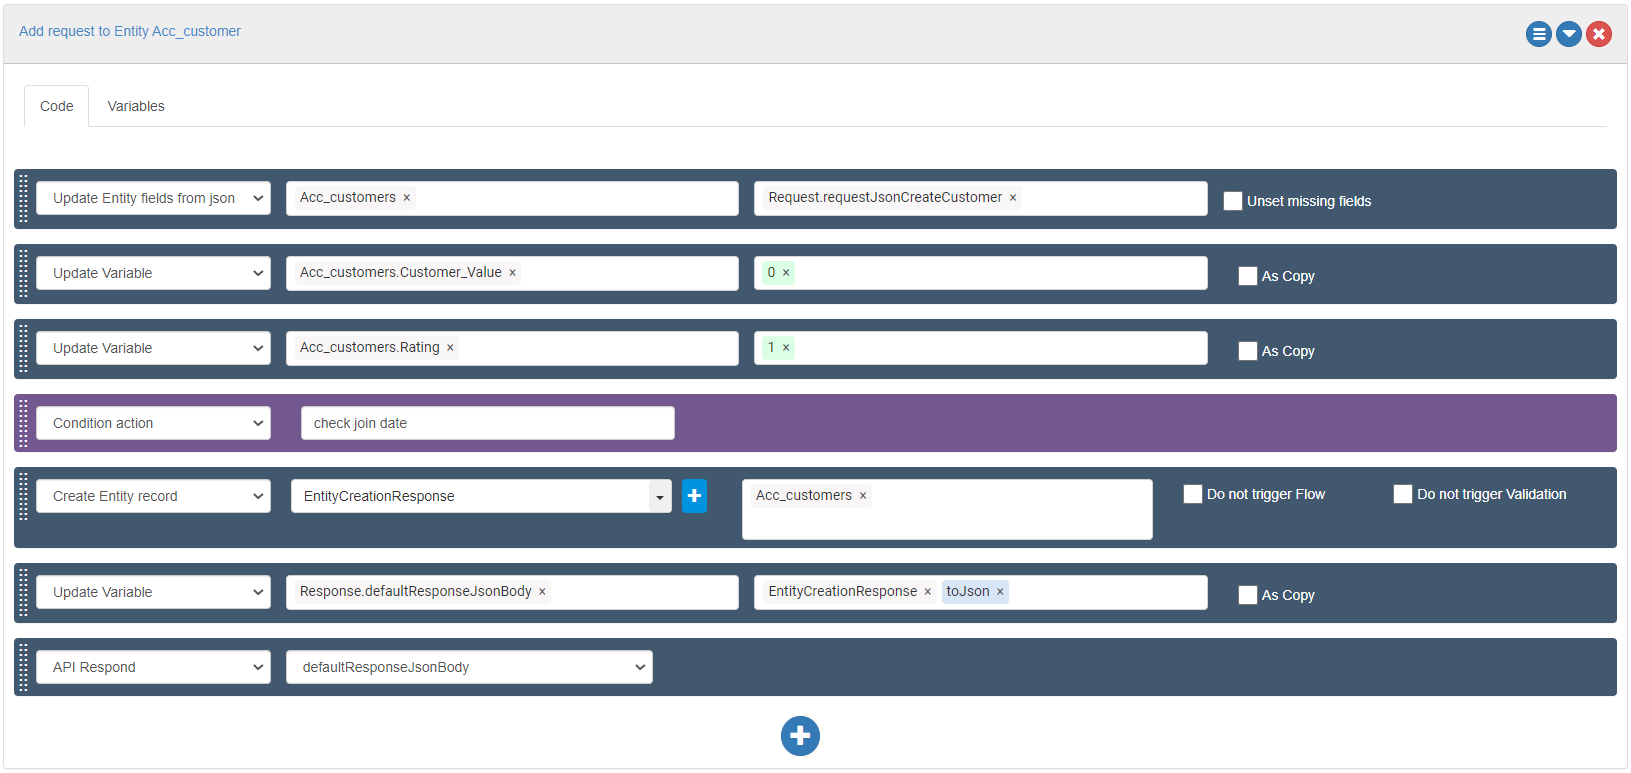Remove the toJson tag via its x

1000,592
